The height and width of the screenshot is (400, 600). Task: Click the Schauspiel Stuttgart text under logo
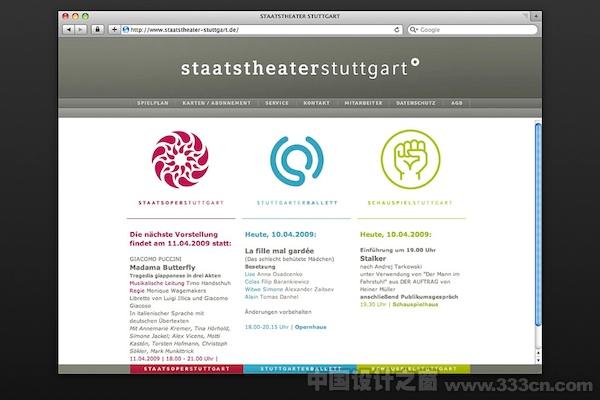pyautogui.click(x=410, y=203)
